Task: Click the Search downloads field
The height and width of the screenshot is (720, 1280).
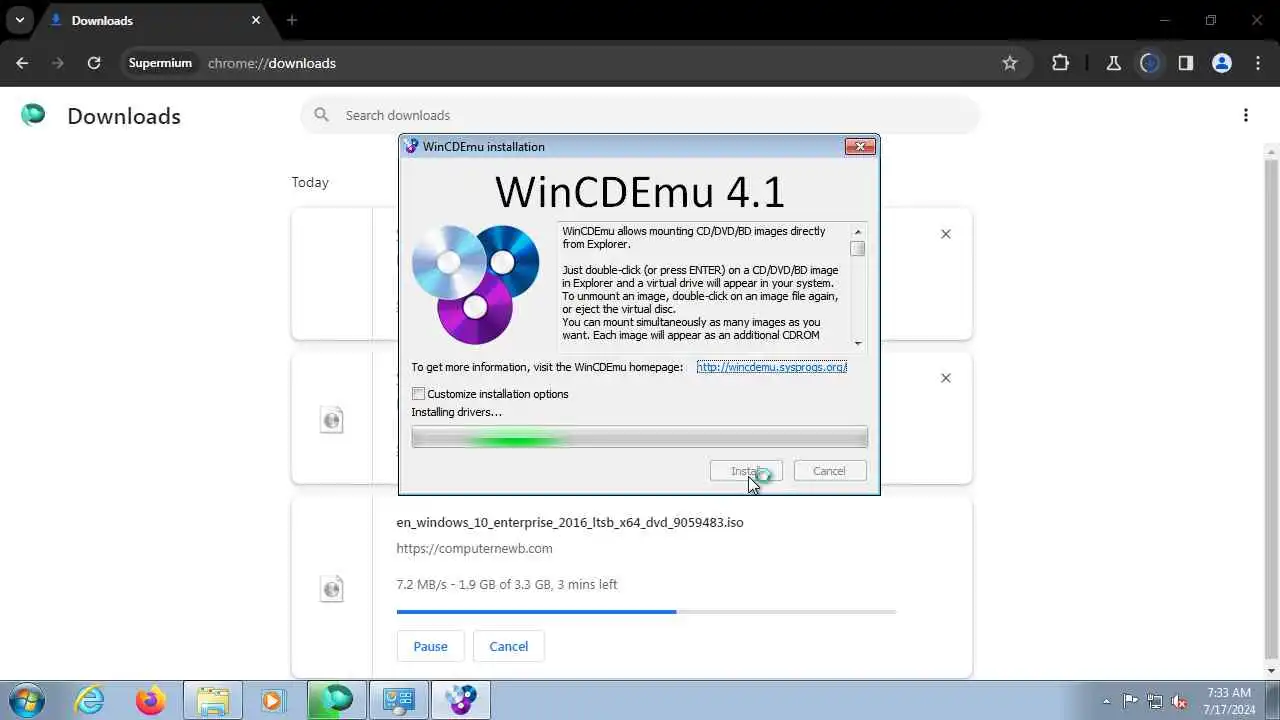Action: (640, 115)
